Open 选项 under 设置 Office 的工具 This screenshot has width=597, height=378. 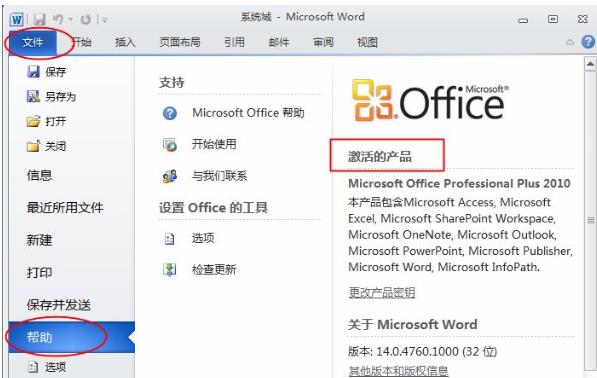(203, 238)
